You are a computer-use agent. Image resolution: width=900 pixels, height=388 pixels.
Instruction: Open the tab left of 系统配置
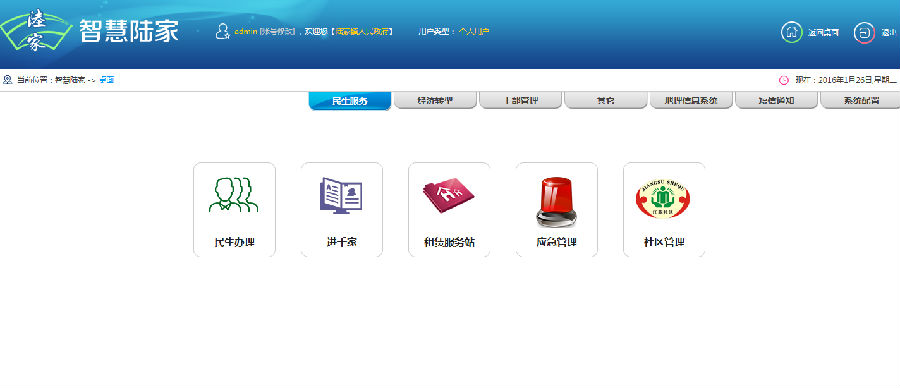[776, 100]
